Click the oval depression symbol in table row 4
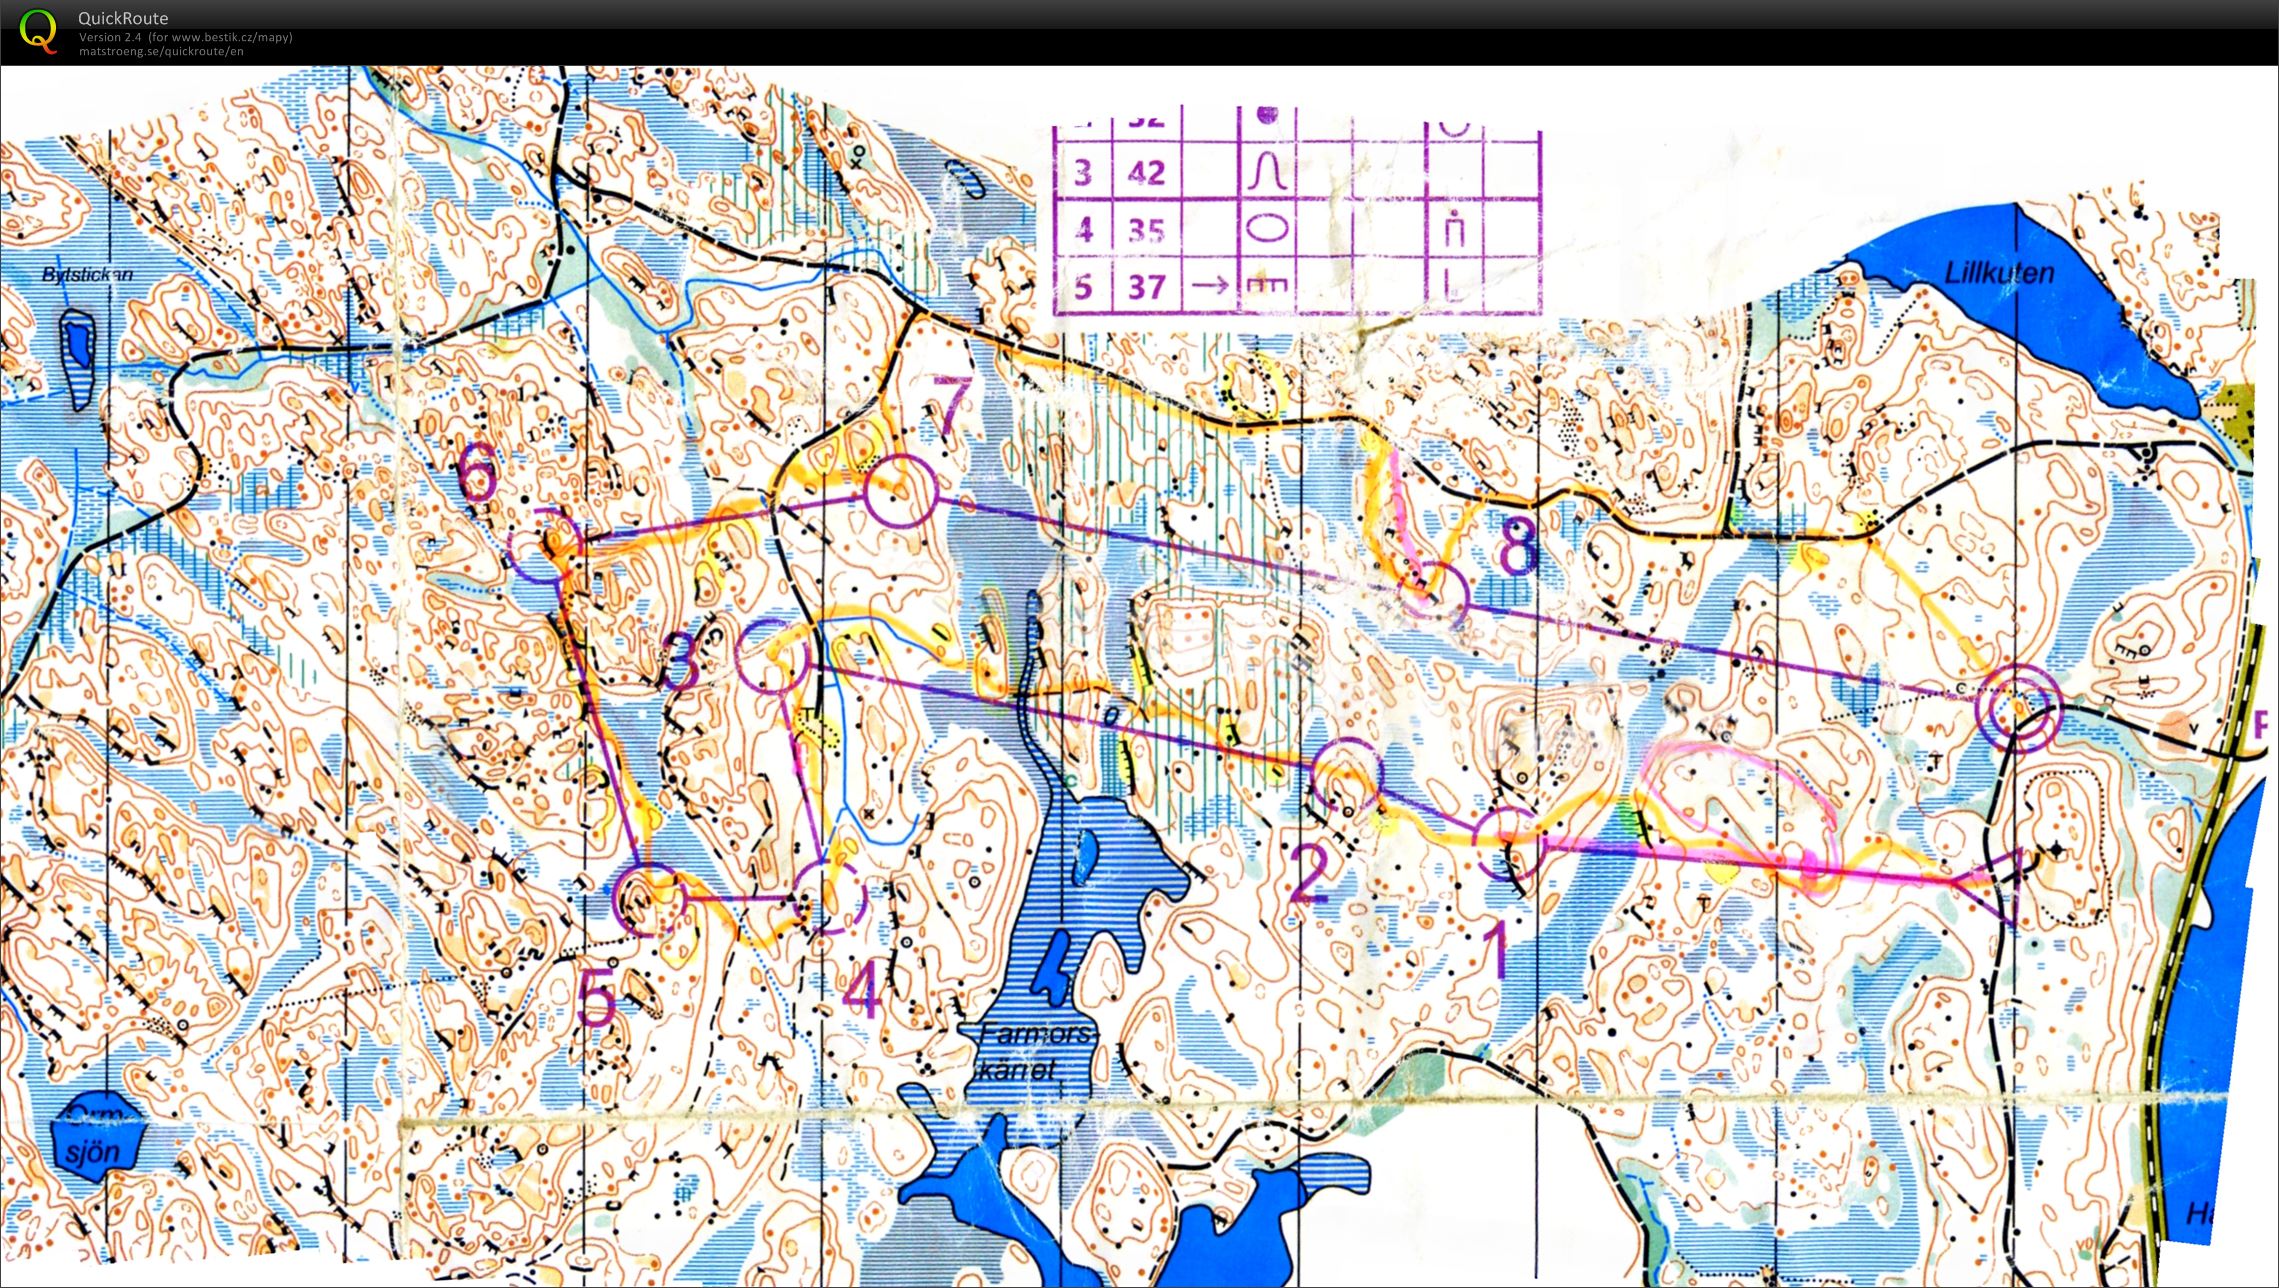The image size is (2279, 1288). pyautogui.click(x=1268, y=228)
